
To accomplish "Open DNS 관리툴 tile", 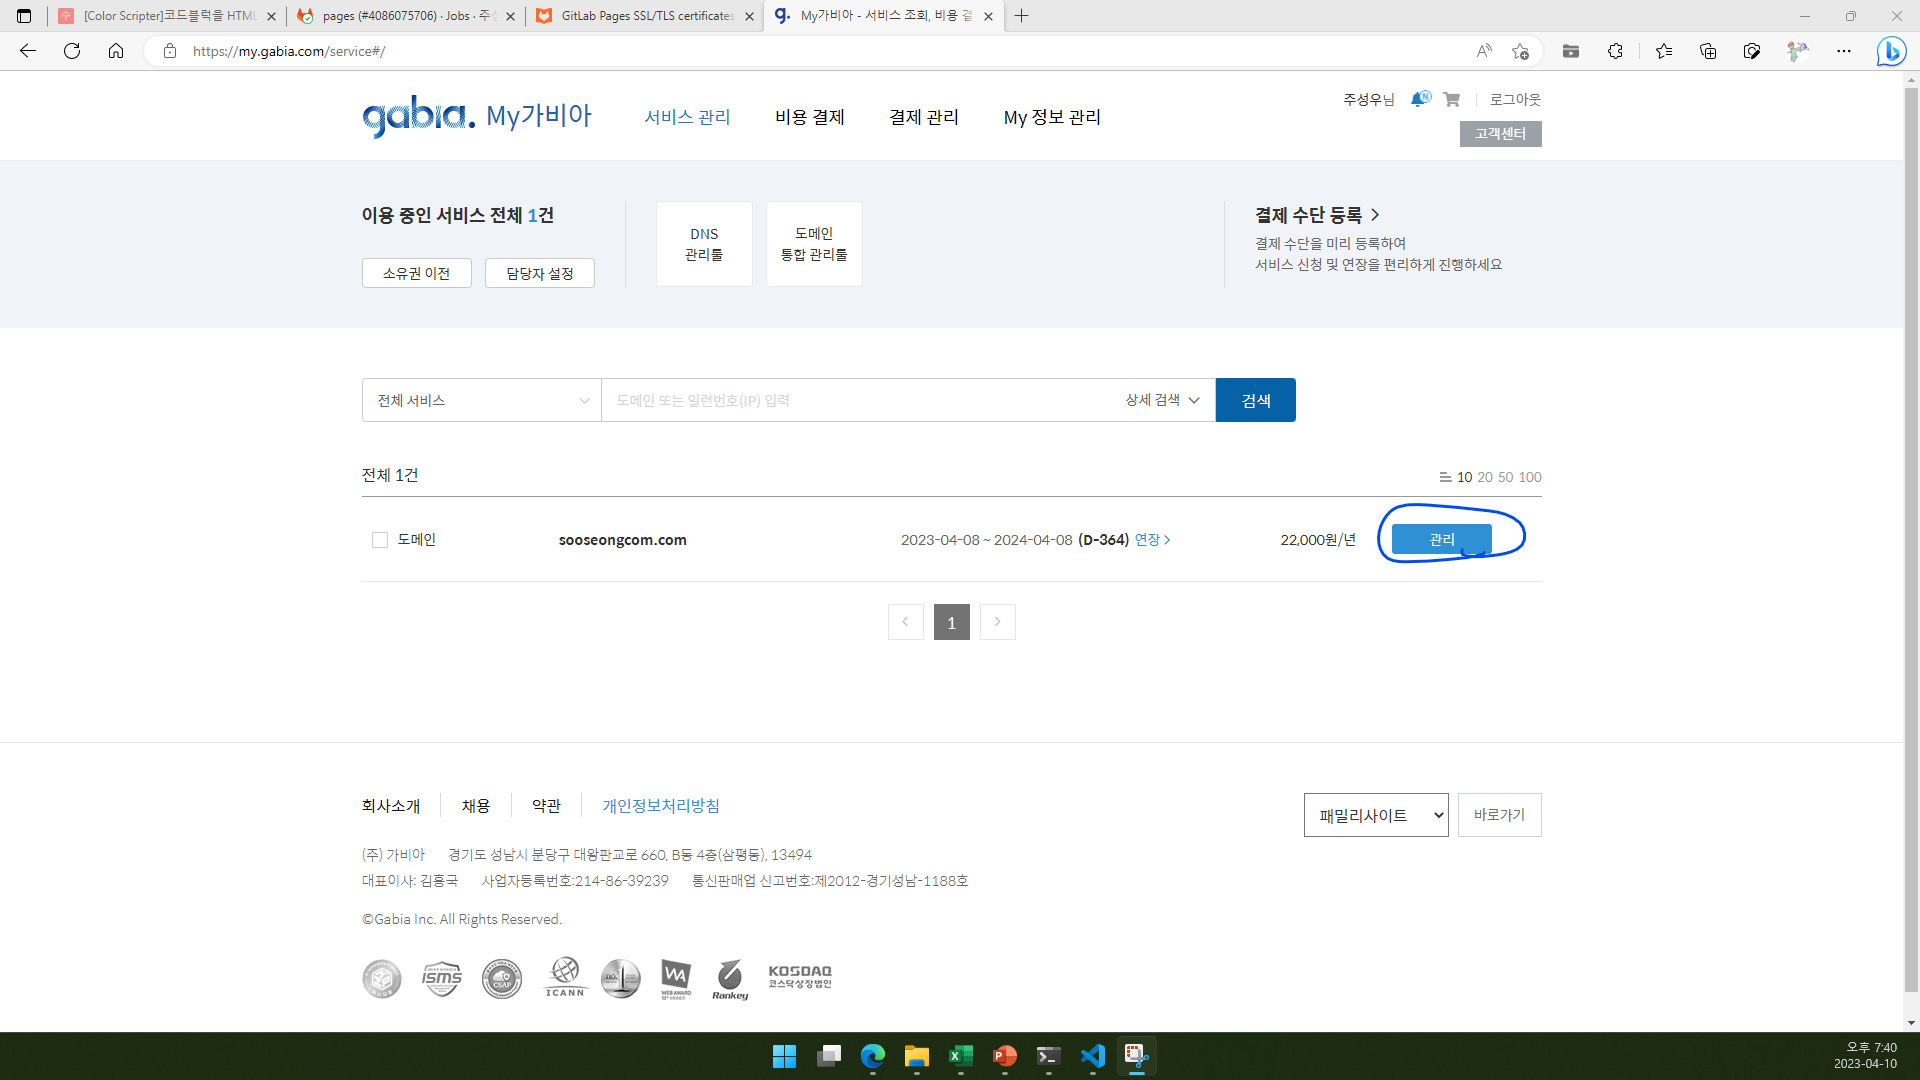I will (704, 244).
